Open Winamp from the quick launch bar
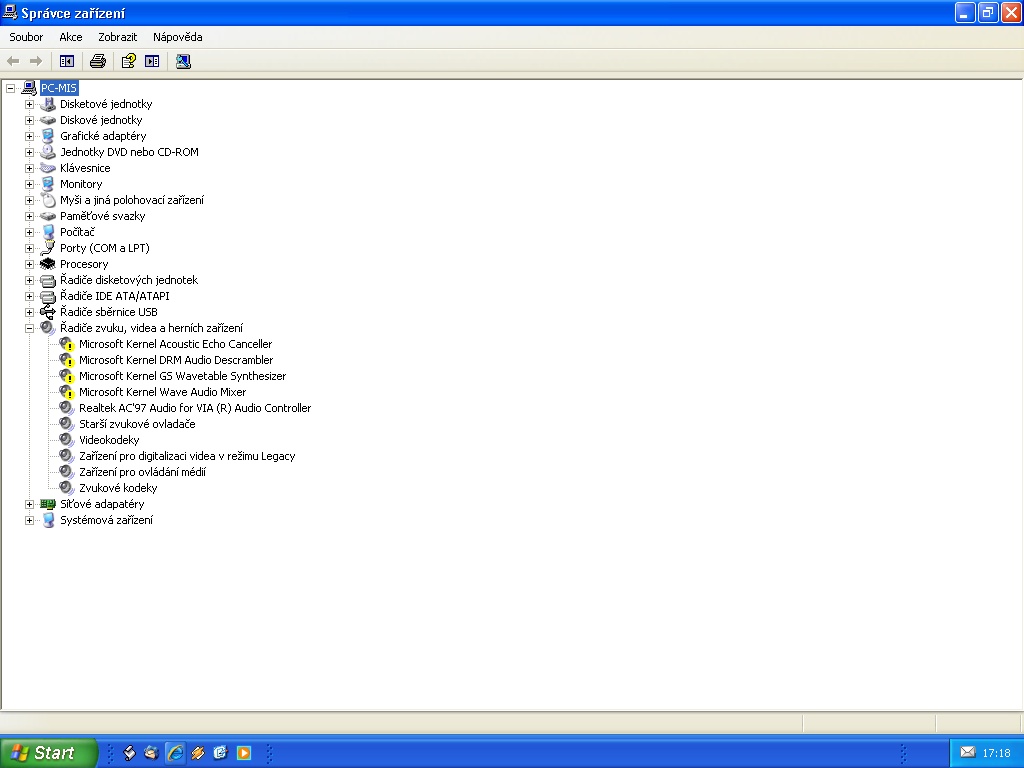This screenshot has height=768, width=1024. pyautogui.click(x=198, y=753)
